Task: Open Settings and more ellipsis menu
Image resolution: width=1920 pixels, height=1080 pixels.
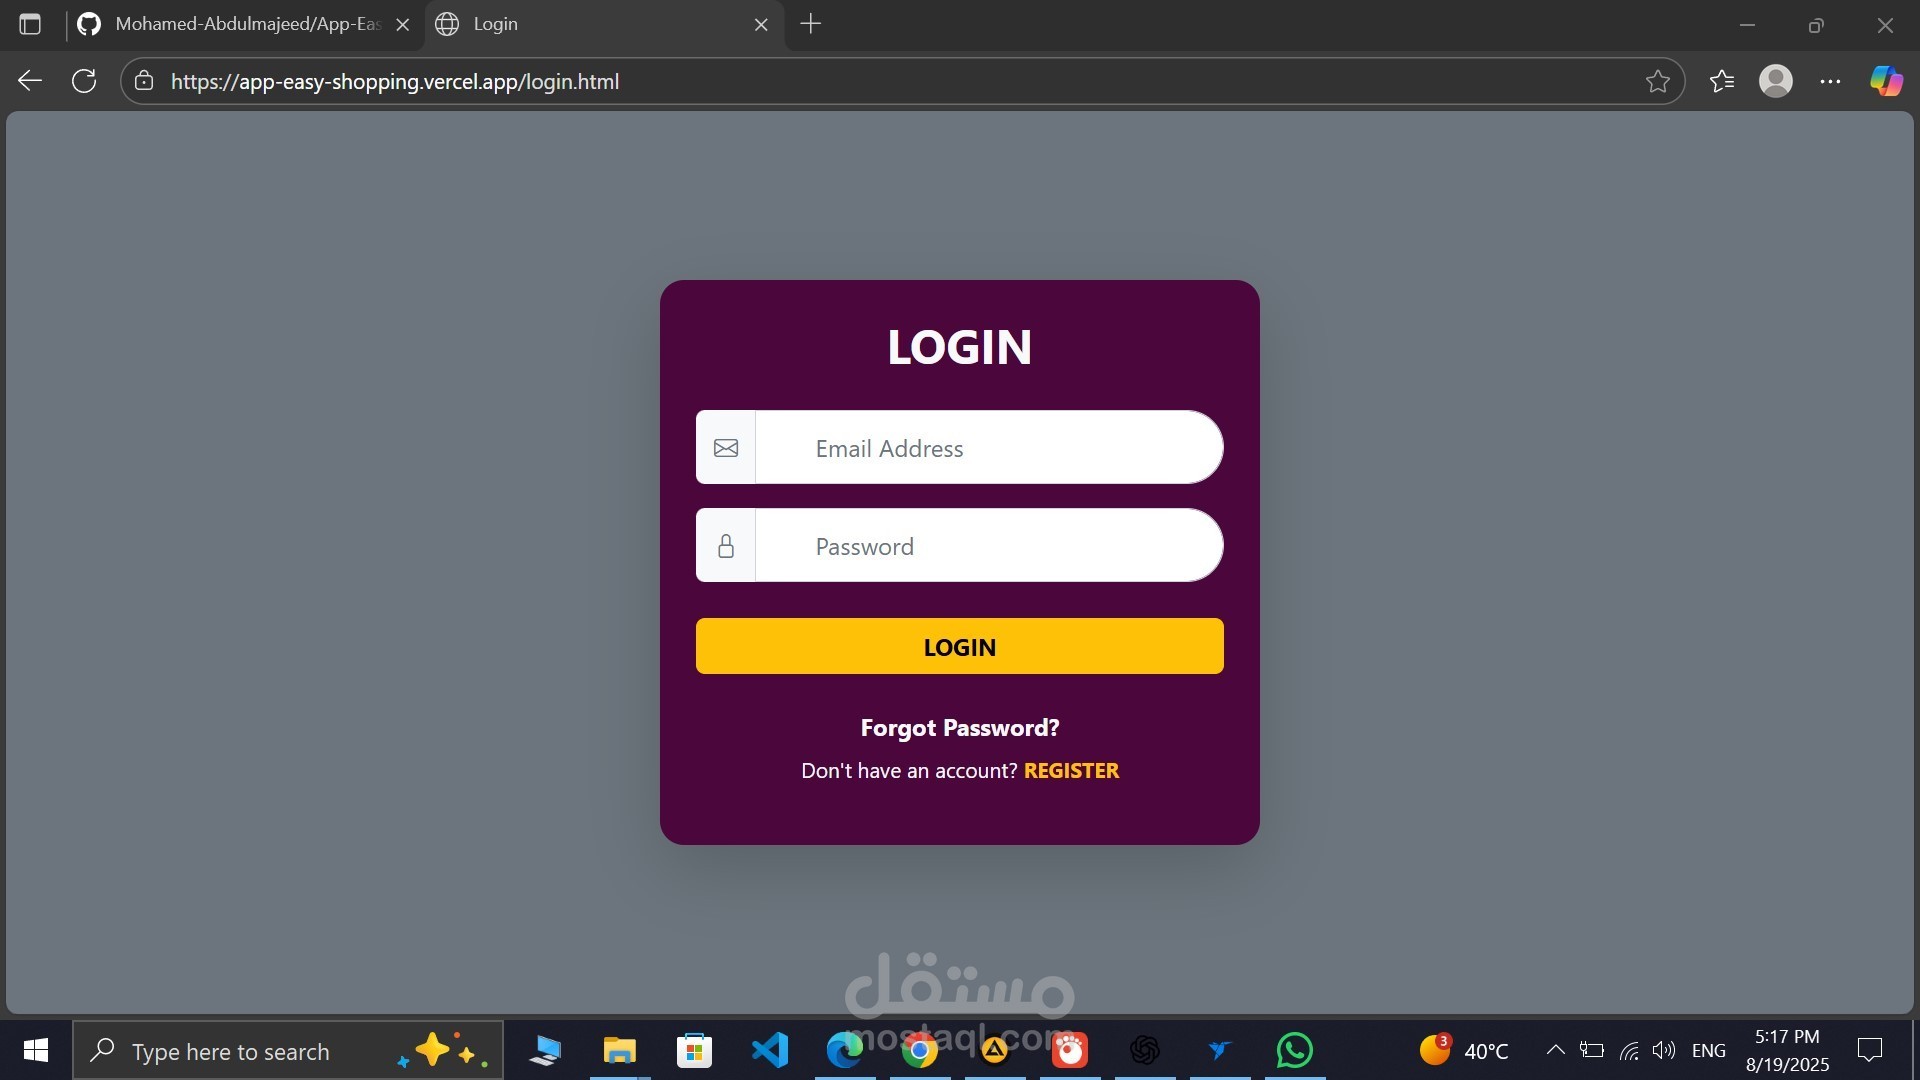Action: coord(1830,81)
